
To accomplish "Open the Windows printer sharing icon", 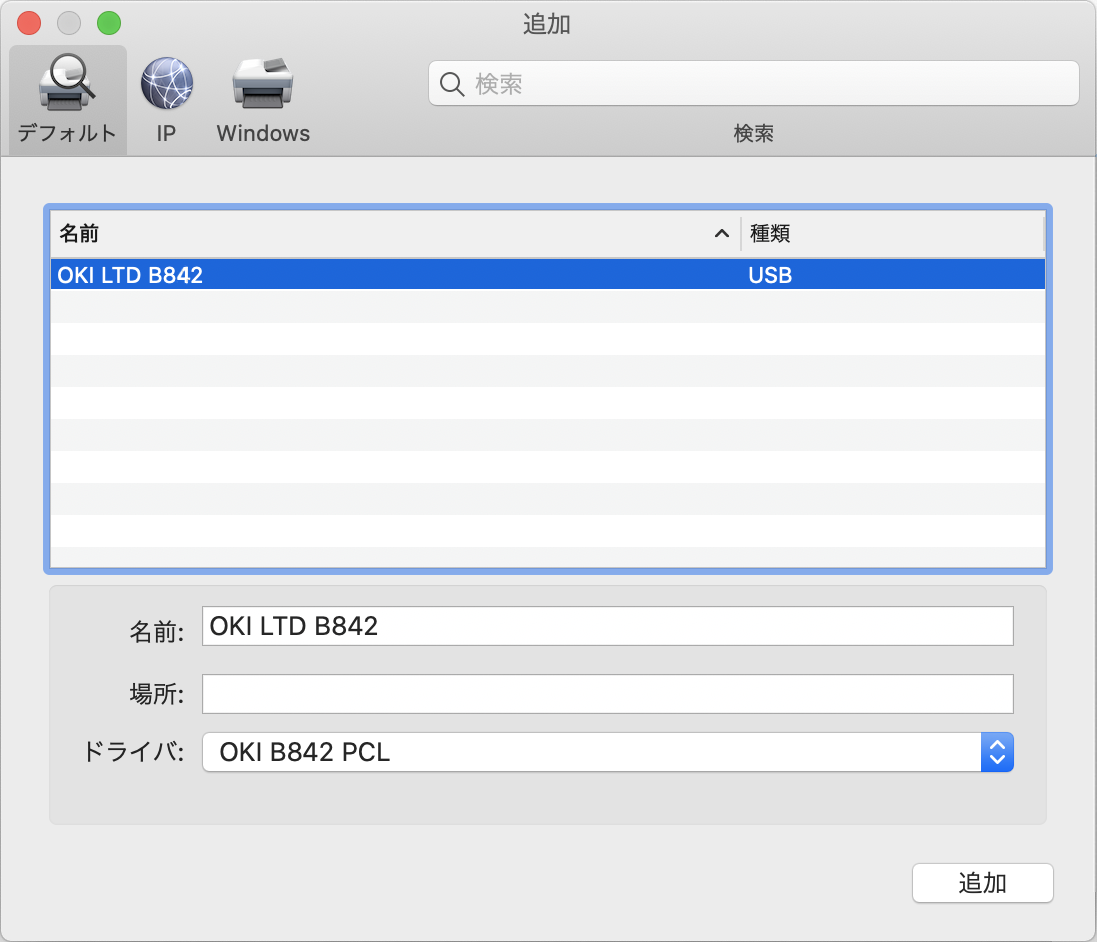I will [x=263, y=84].
